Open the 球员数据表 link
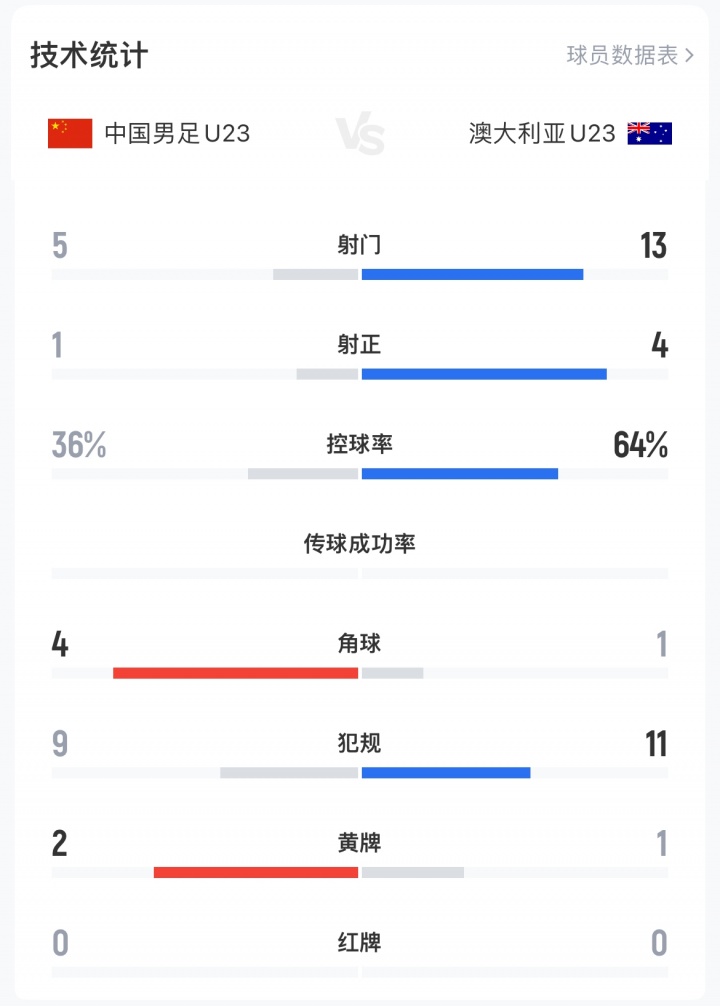 tap(622, 55)
